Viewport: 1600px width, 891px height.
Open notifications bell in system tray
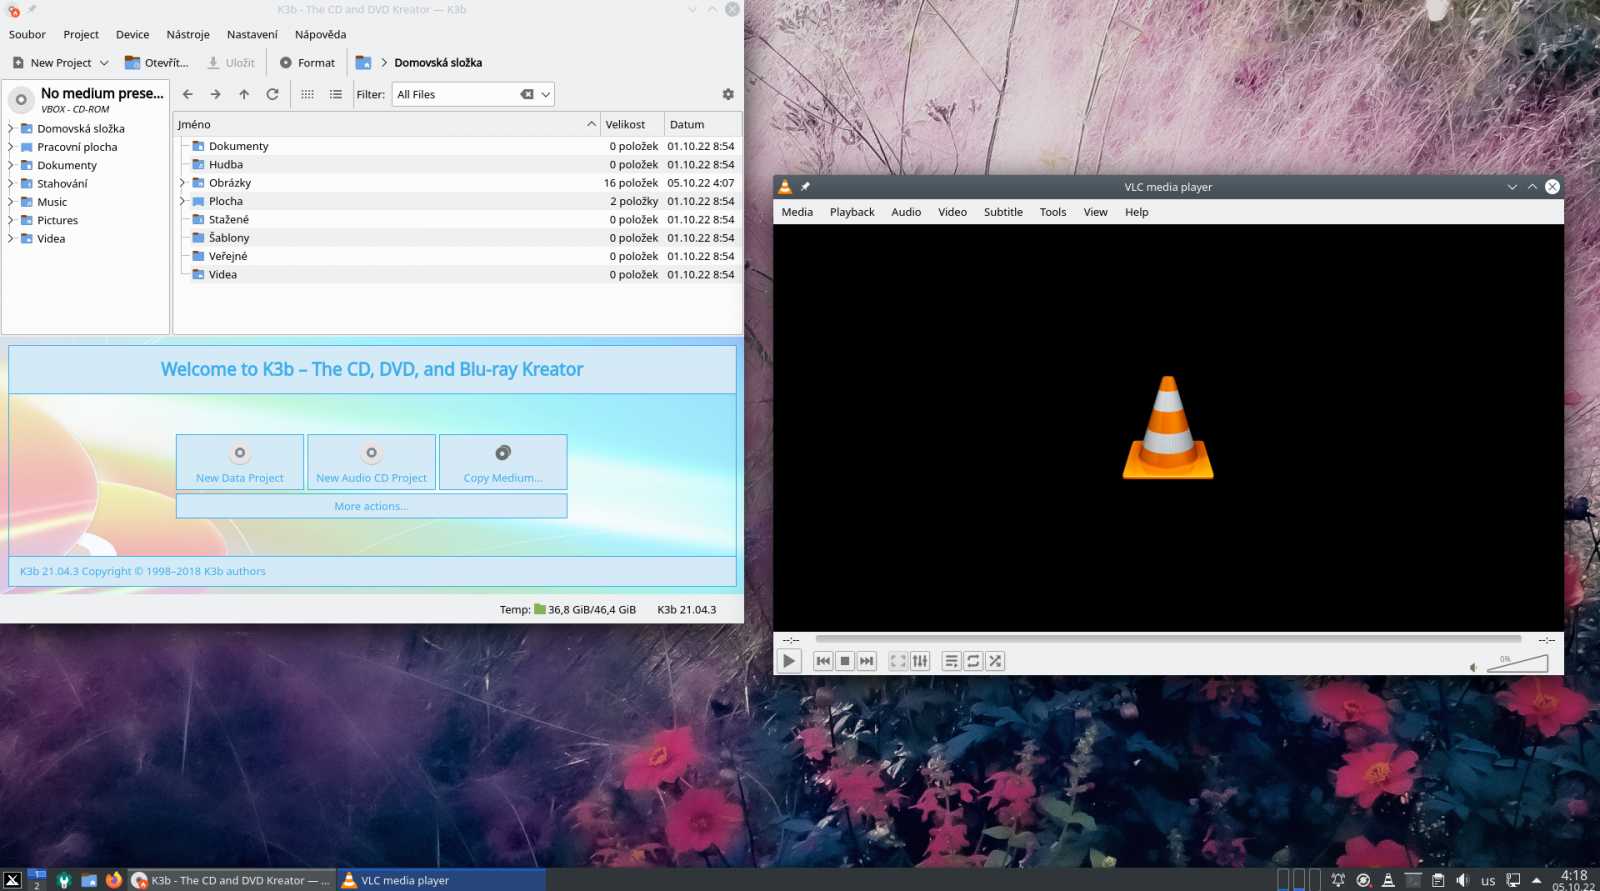point(1338,880)
